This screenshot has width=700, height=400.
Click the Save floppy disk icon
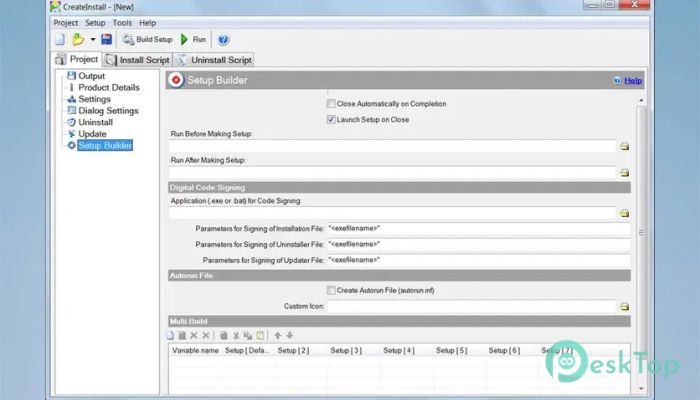(107, 39)
